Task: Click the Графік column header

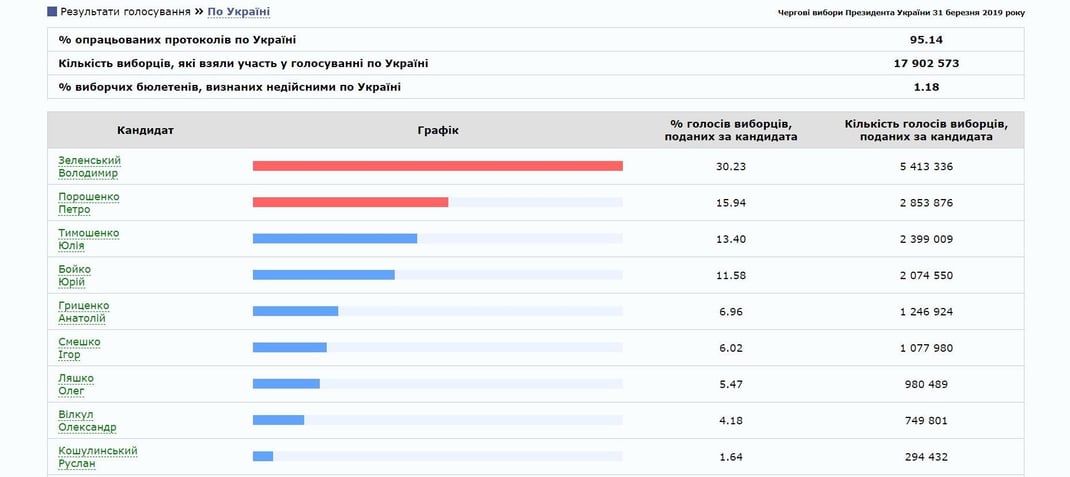Action: pos(438,130)
